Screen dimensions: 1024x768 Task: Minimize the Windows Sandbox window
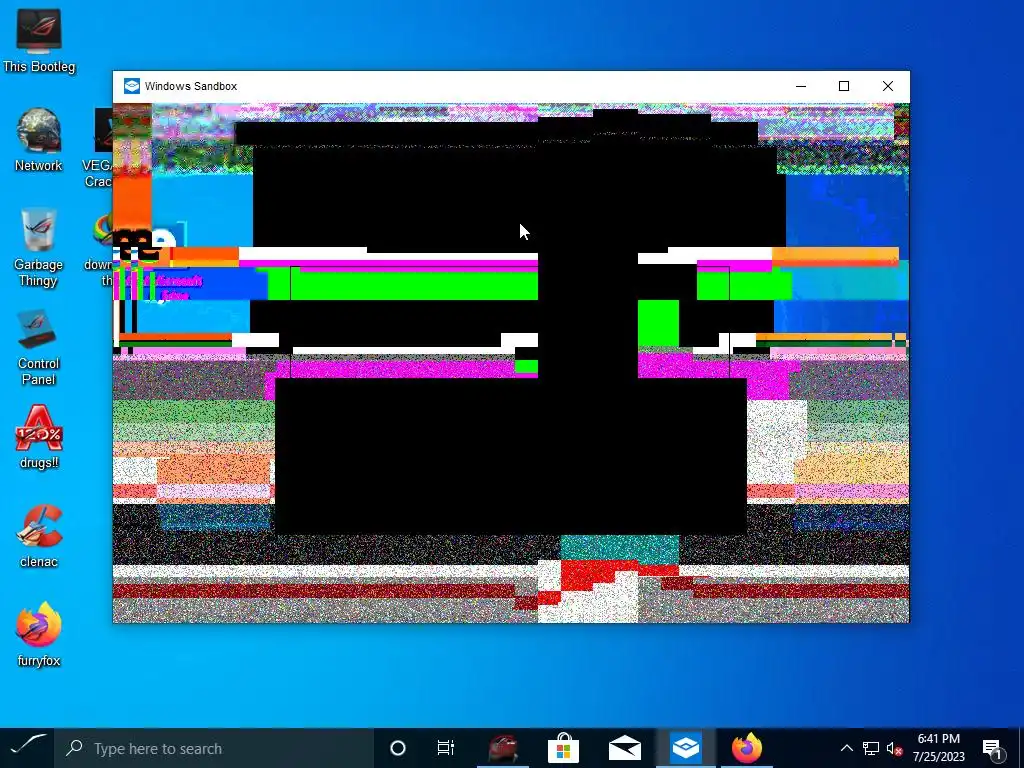tap(801, 86)
